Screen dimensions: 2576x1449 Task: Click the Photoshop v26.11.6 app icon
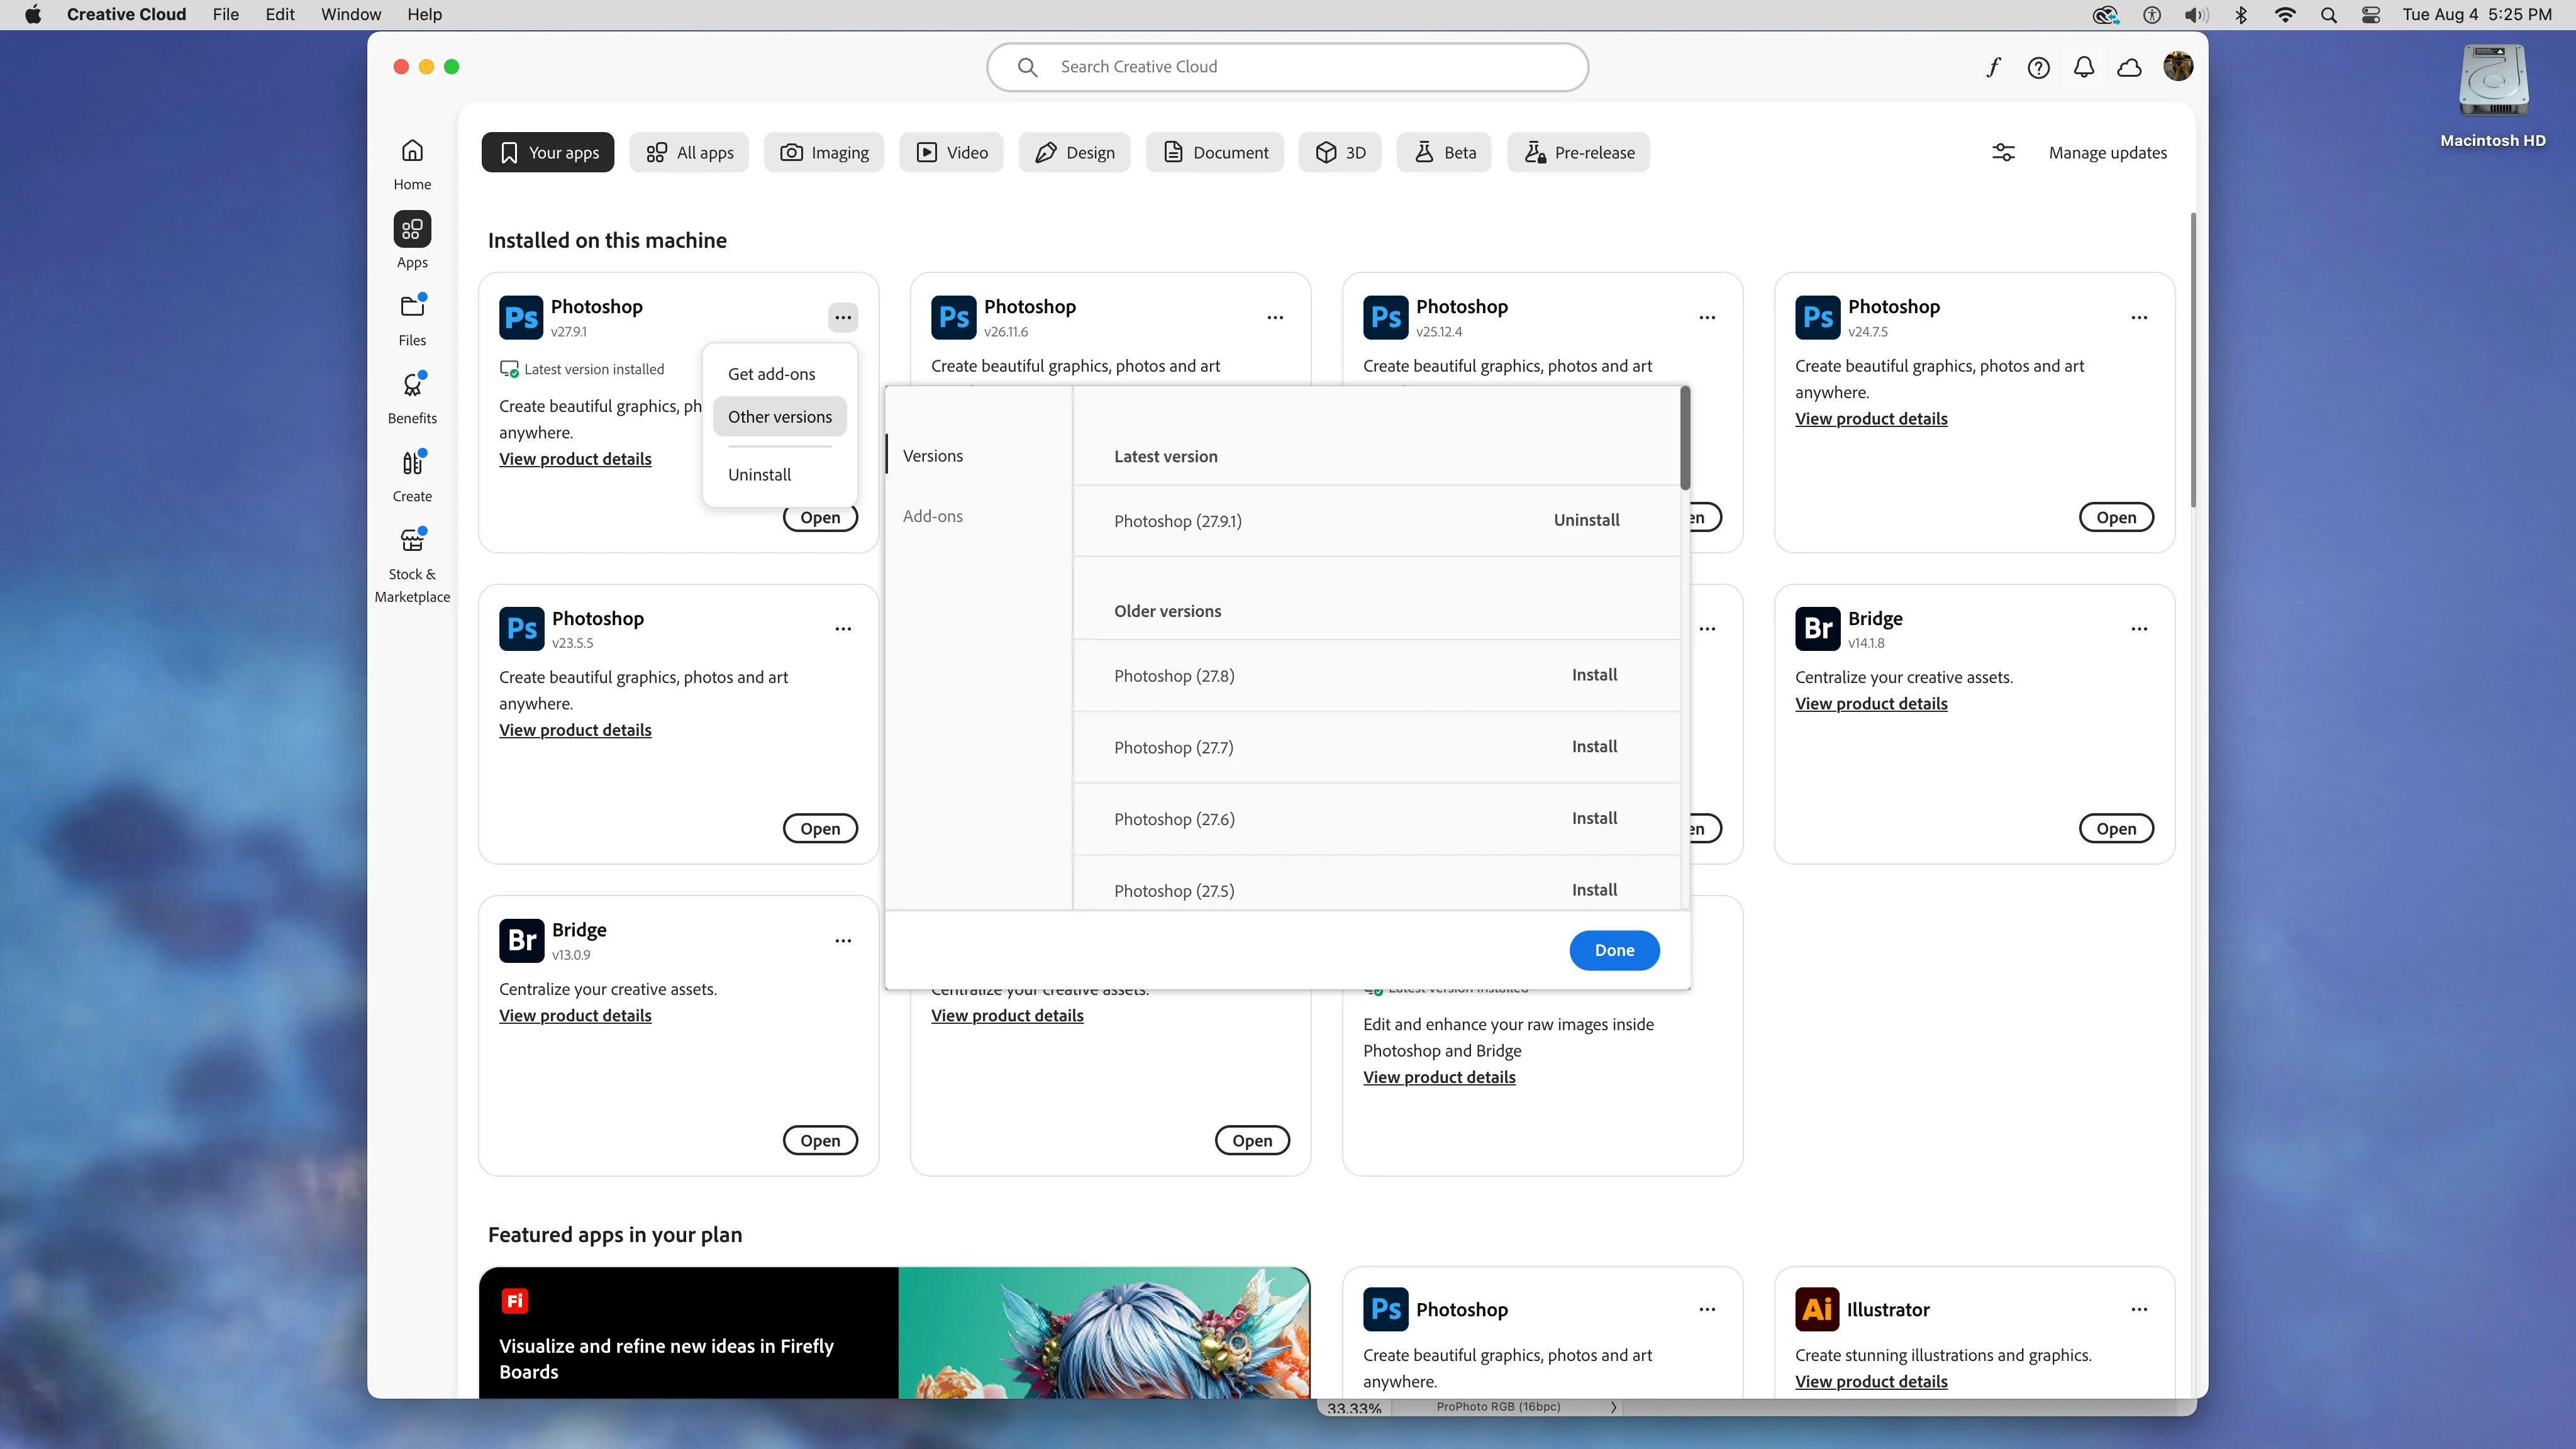coord(953,317)
